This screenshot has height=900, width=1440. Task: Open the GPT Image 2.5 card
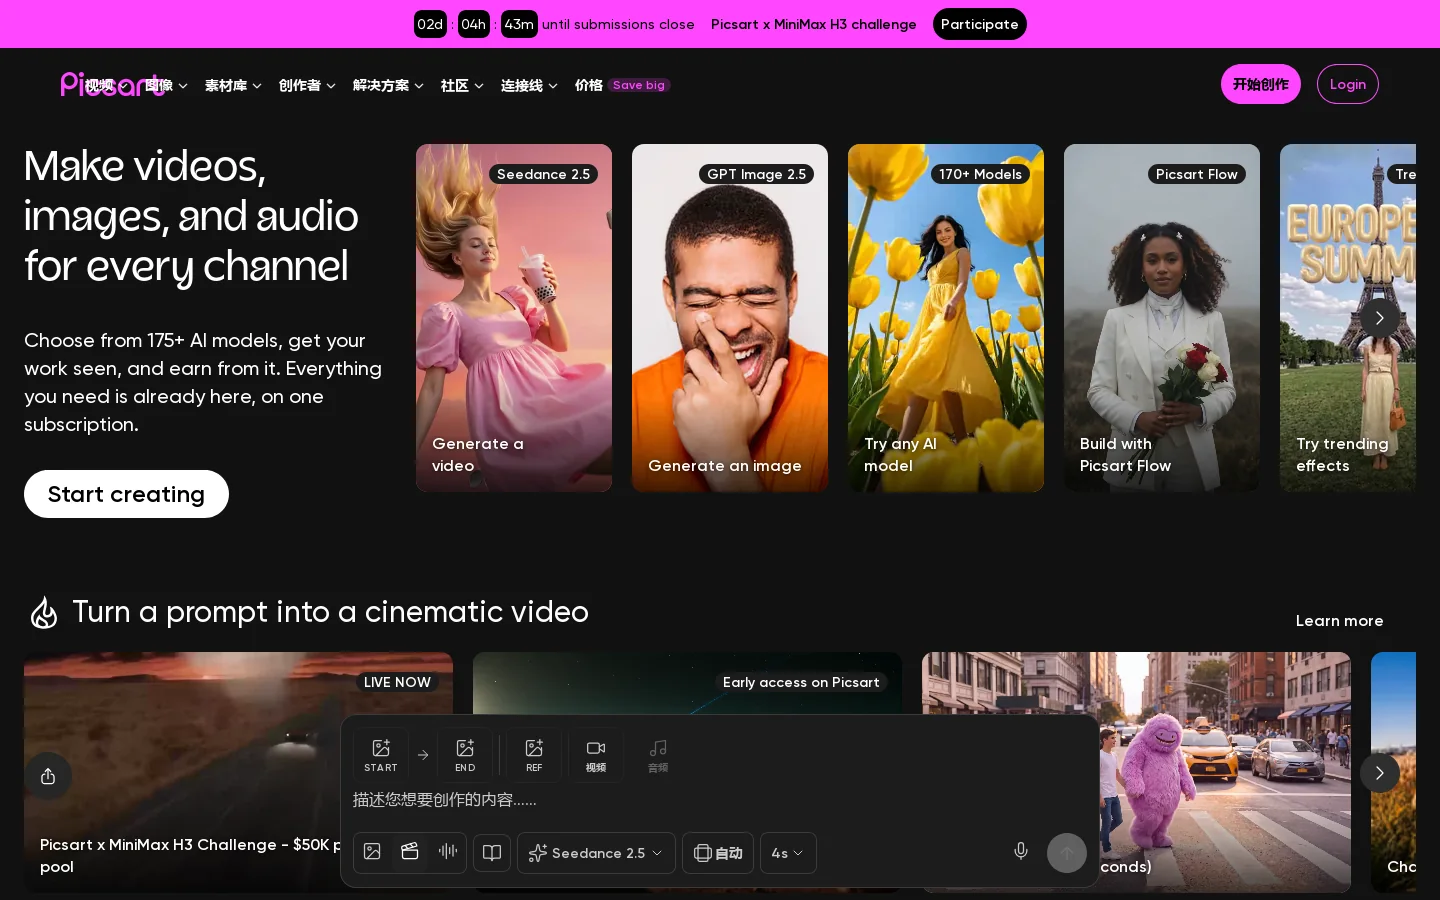click(730, 318)
